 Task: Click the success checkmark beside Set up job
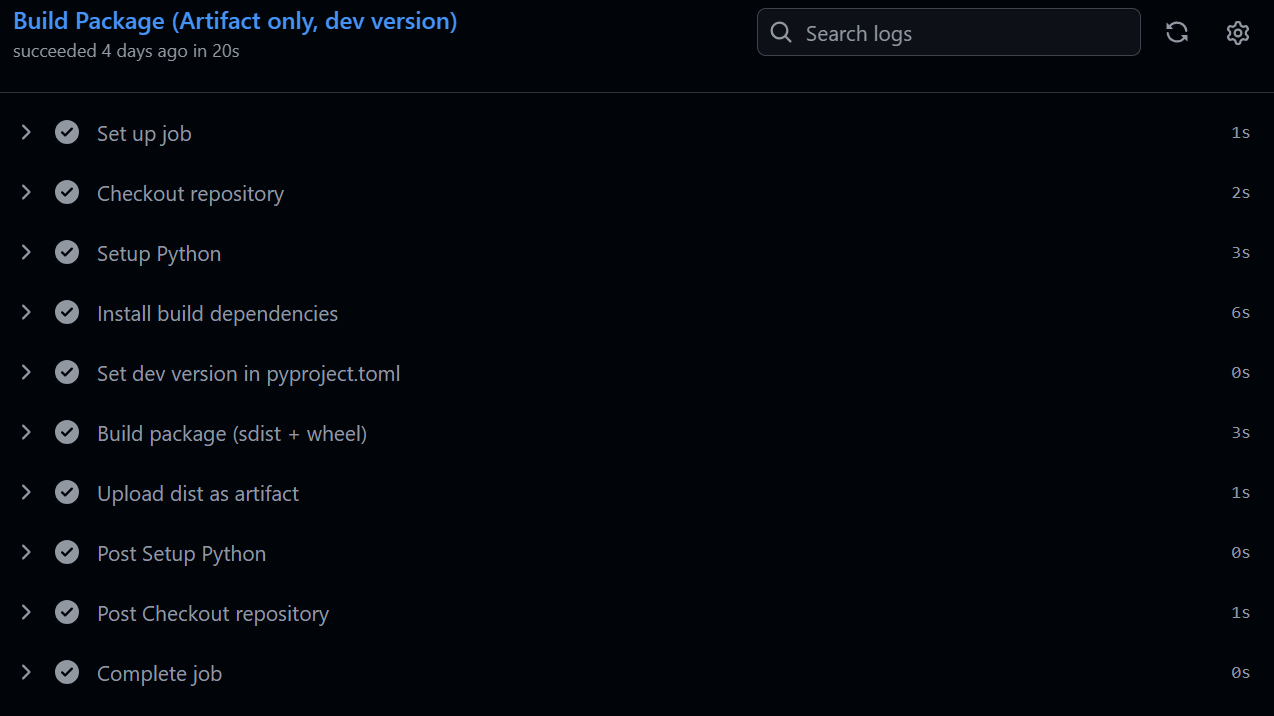pos(67,132)
